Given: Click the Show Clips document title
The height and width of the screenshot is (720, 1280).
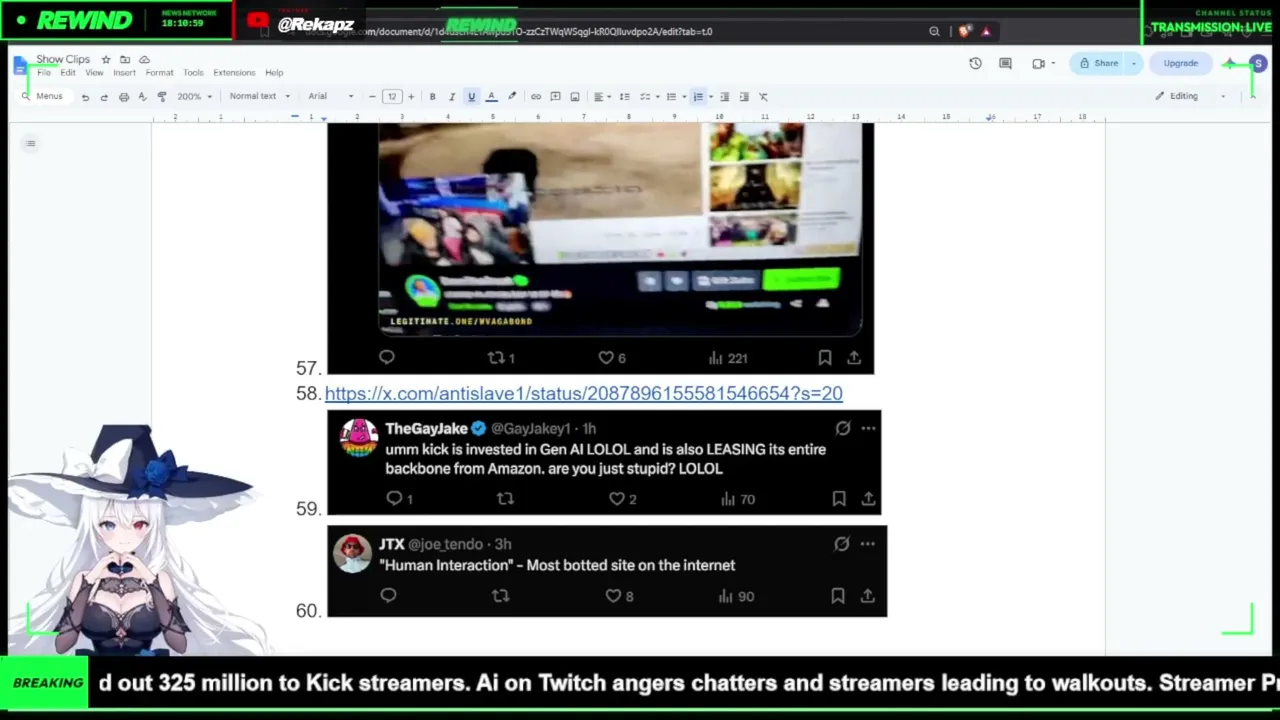Looking at the screenshot, I should (63, 60).
